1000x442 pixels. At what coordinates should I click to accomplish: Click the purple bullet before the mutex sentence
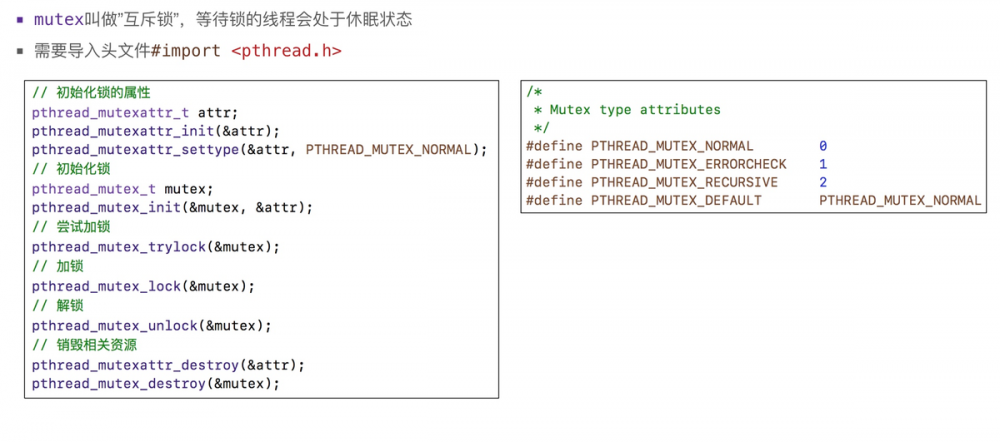pos(20,19)
